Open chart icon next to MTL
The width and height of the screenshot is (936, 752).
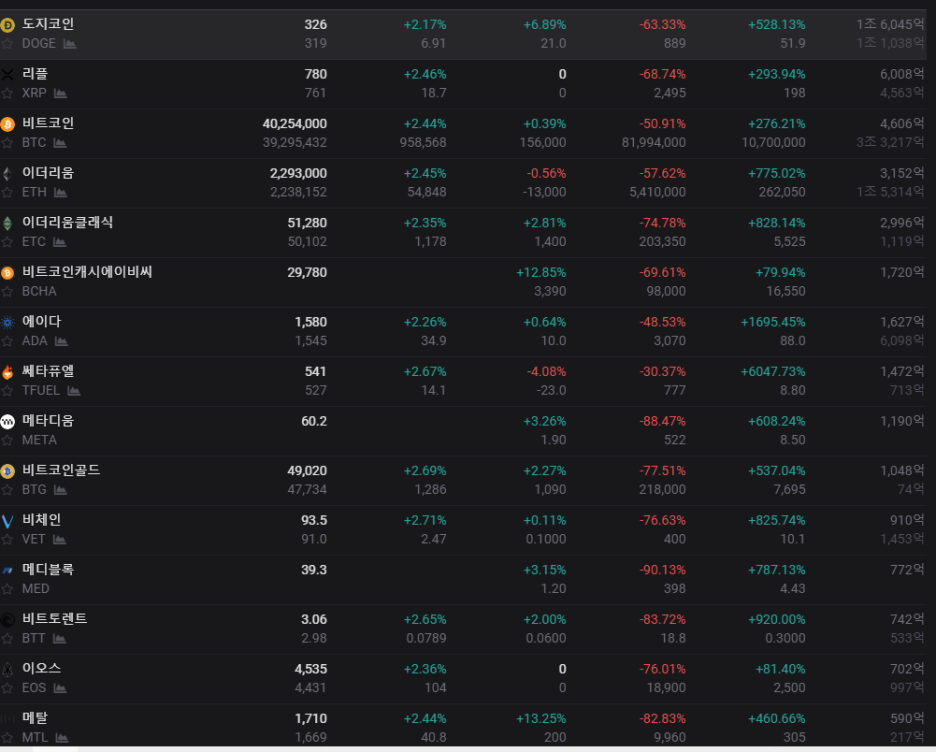point(62,737)
